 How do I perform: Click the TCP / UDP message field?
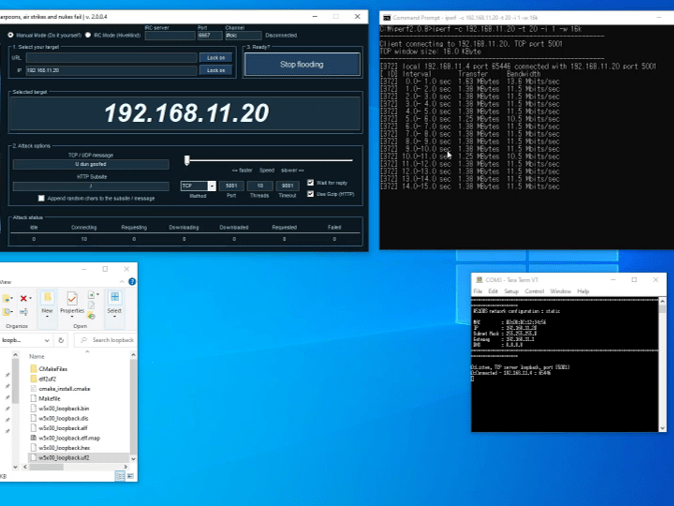[x=91, y=164]
